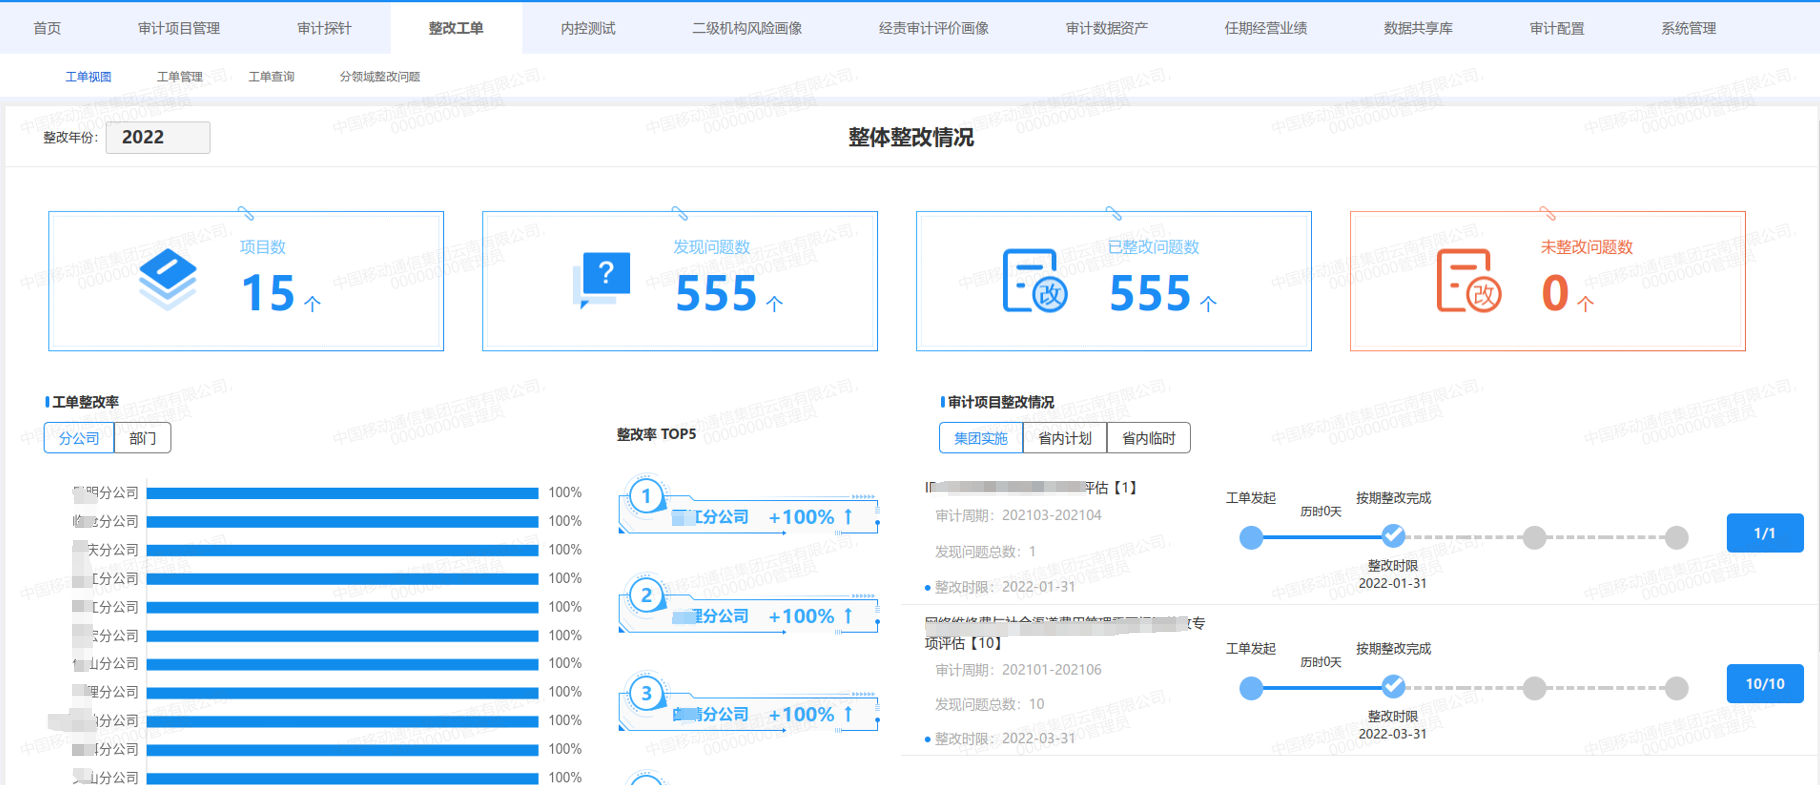Switch to 分领域整改问题 sub-tab
This screenshot has height=785, width=1820.
tap(380, 77)
